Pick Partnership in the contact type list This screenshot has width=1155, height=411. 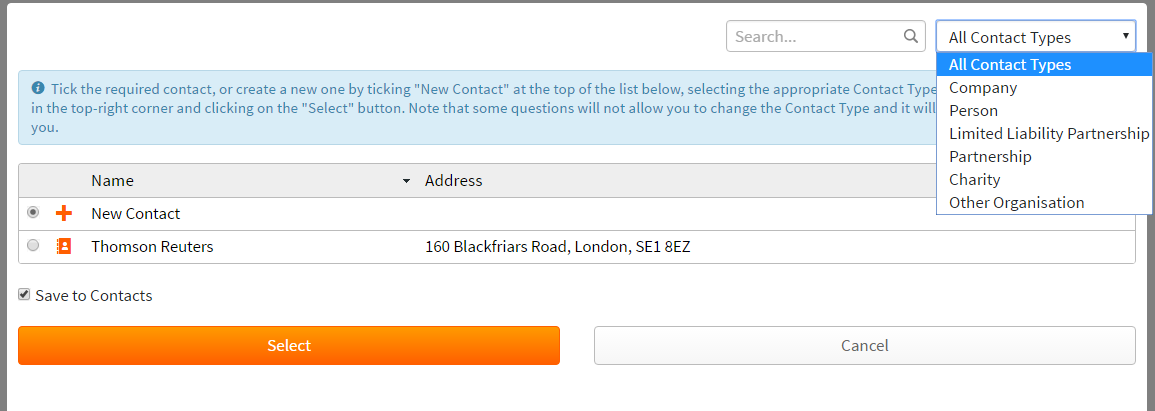(x=990, y=156)
